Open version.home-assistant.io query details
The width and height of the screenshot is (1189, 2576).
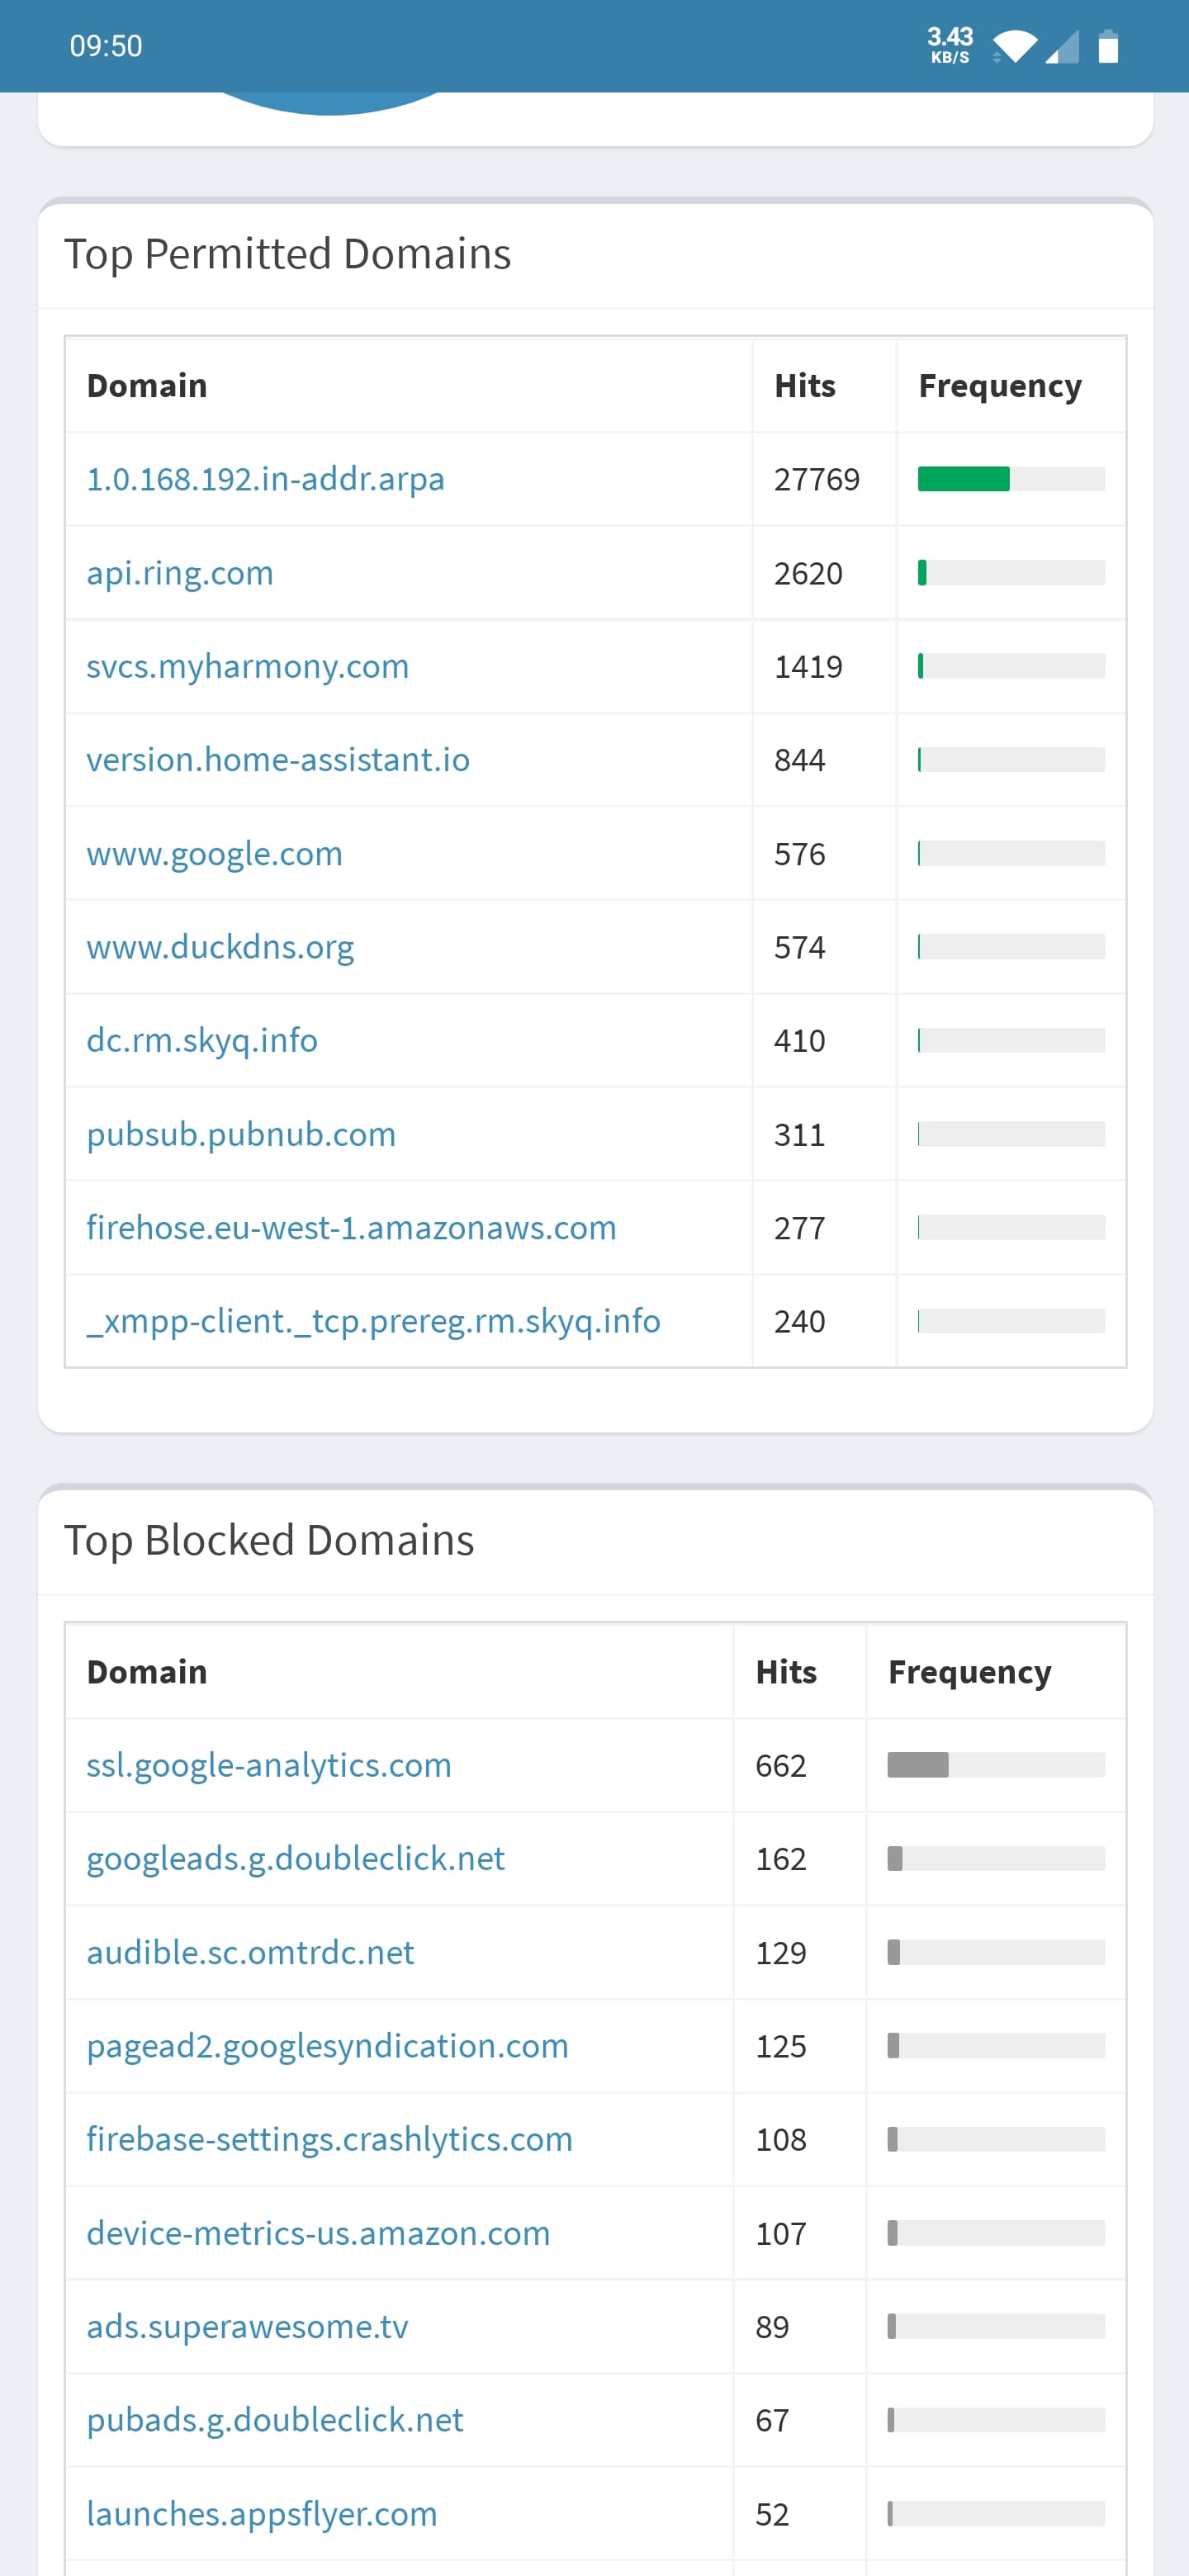(278, 760)
